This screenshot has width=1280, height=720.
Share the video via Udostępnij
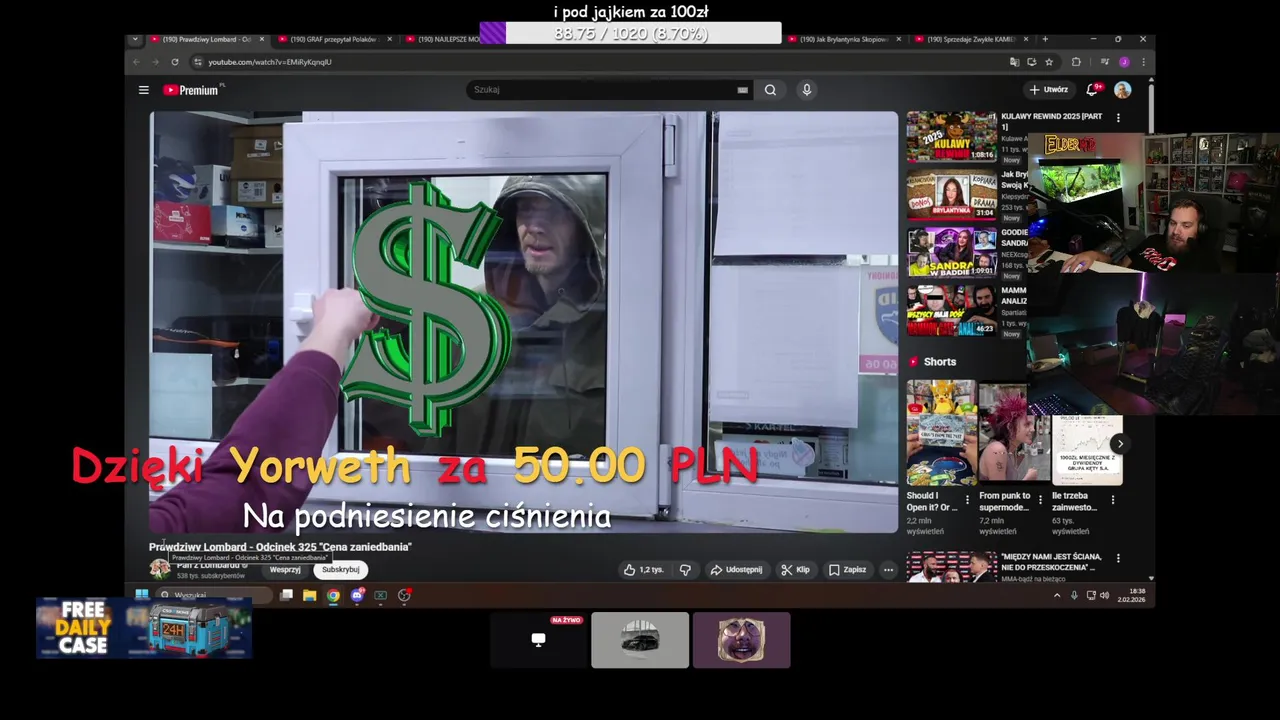[736, 570]
